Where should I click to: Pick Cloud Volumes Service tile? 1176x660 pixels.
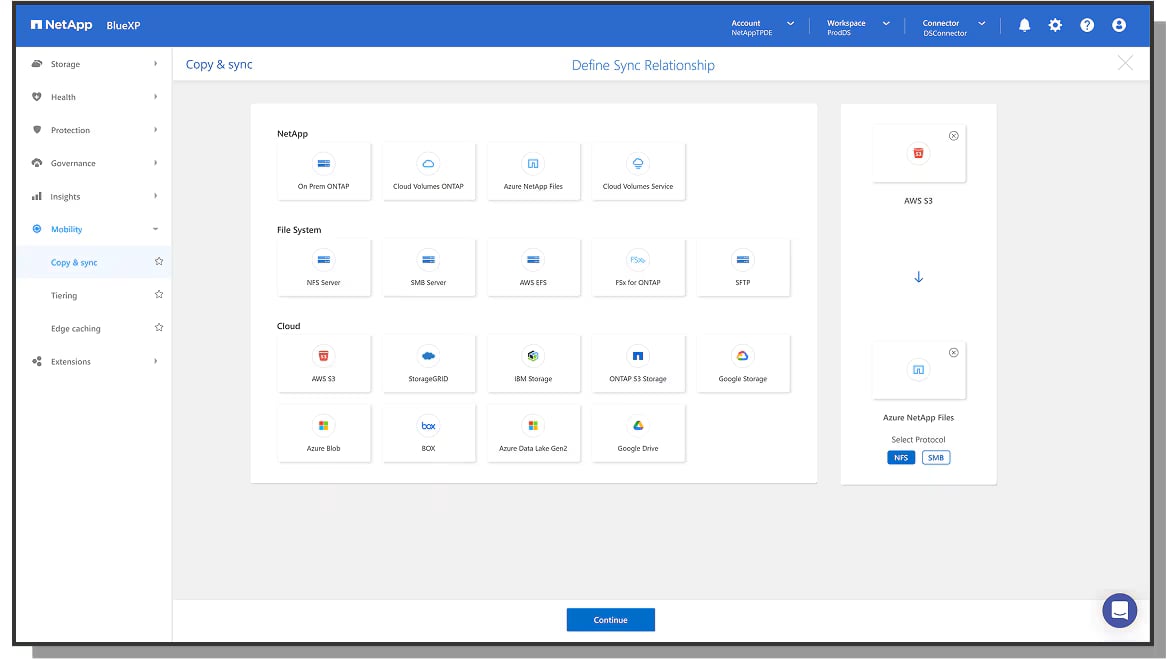click(638, 172)
